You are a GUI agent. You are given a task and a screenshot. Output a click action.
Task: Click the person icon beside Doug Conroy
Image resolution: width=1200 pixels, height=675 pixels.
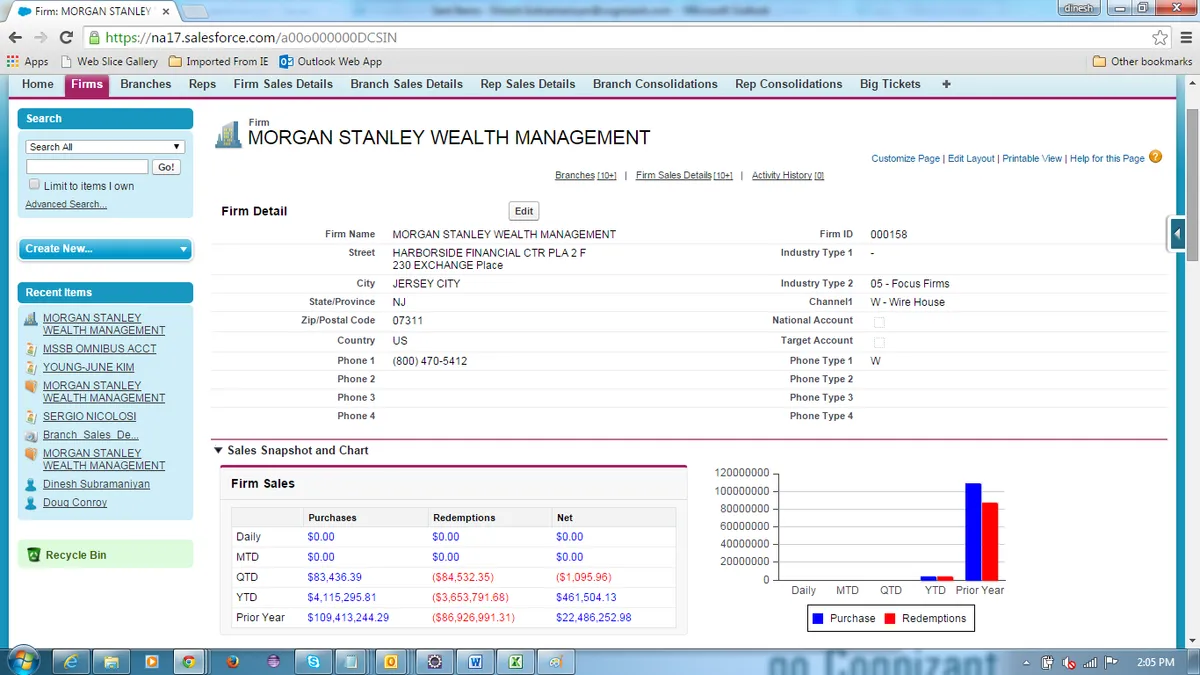(31, 503)
